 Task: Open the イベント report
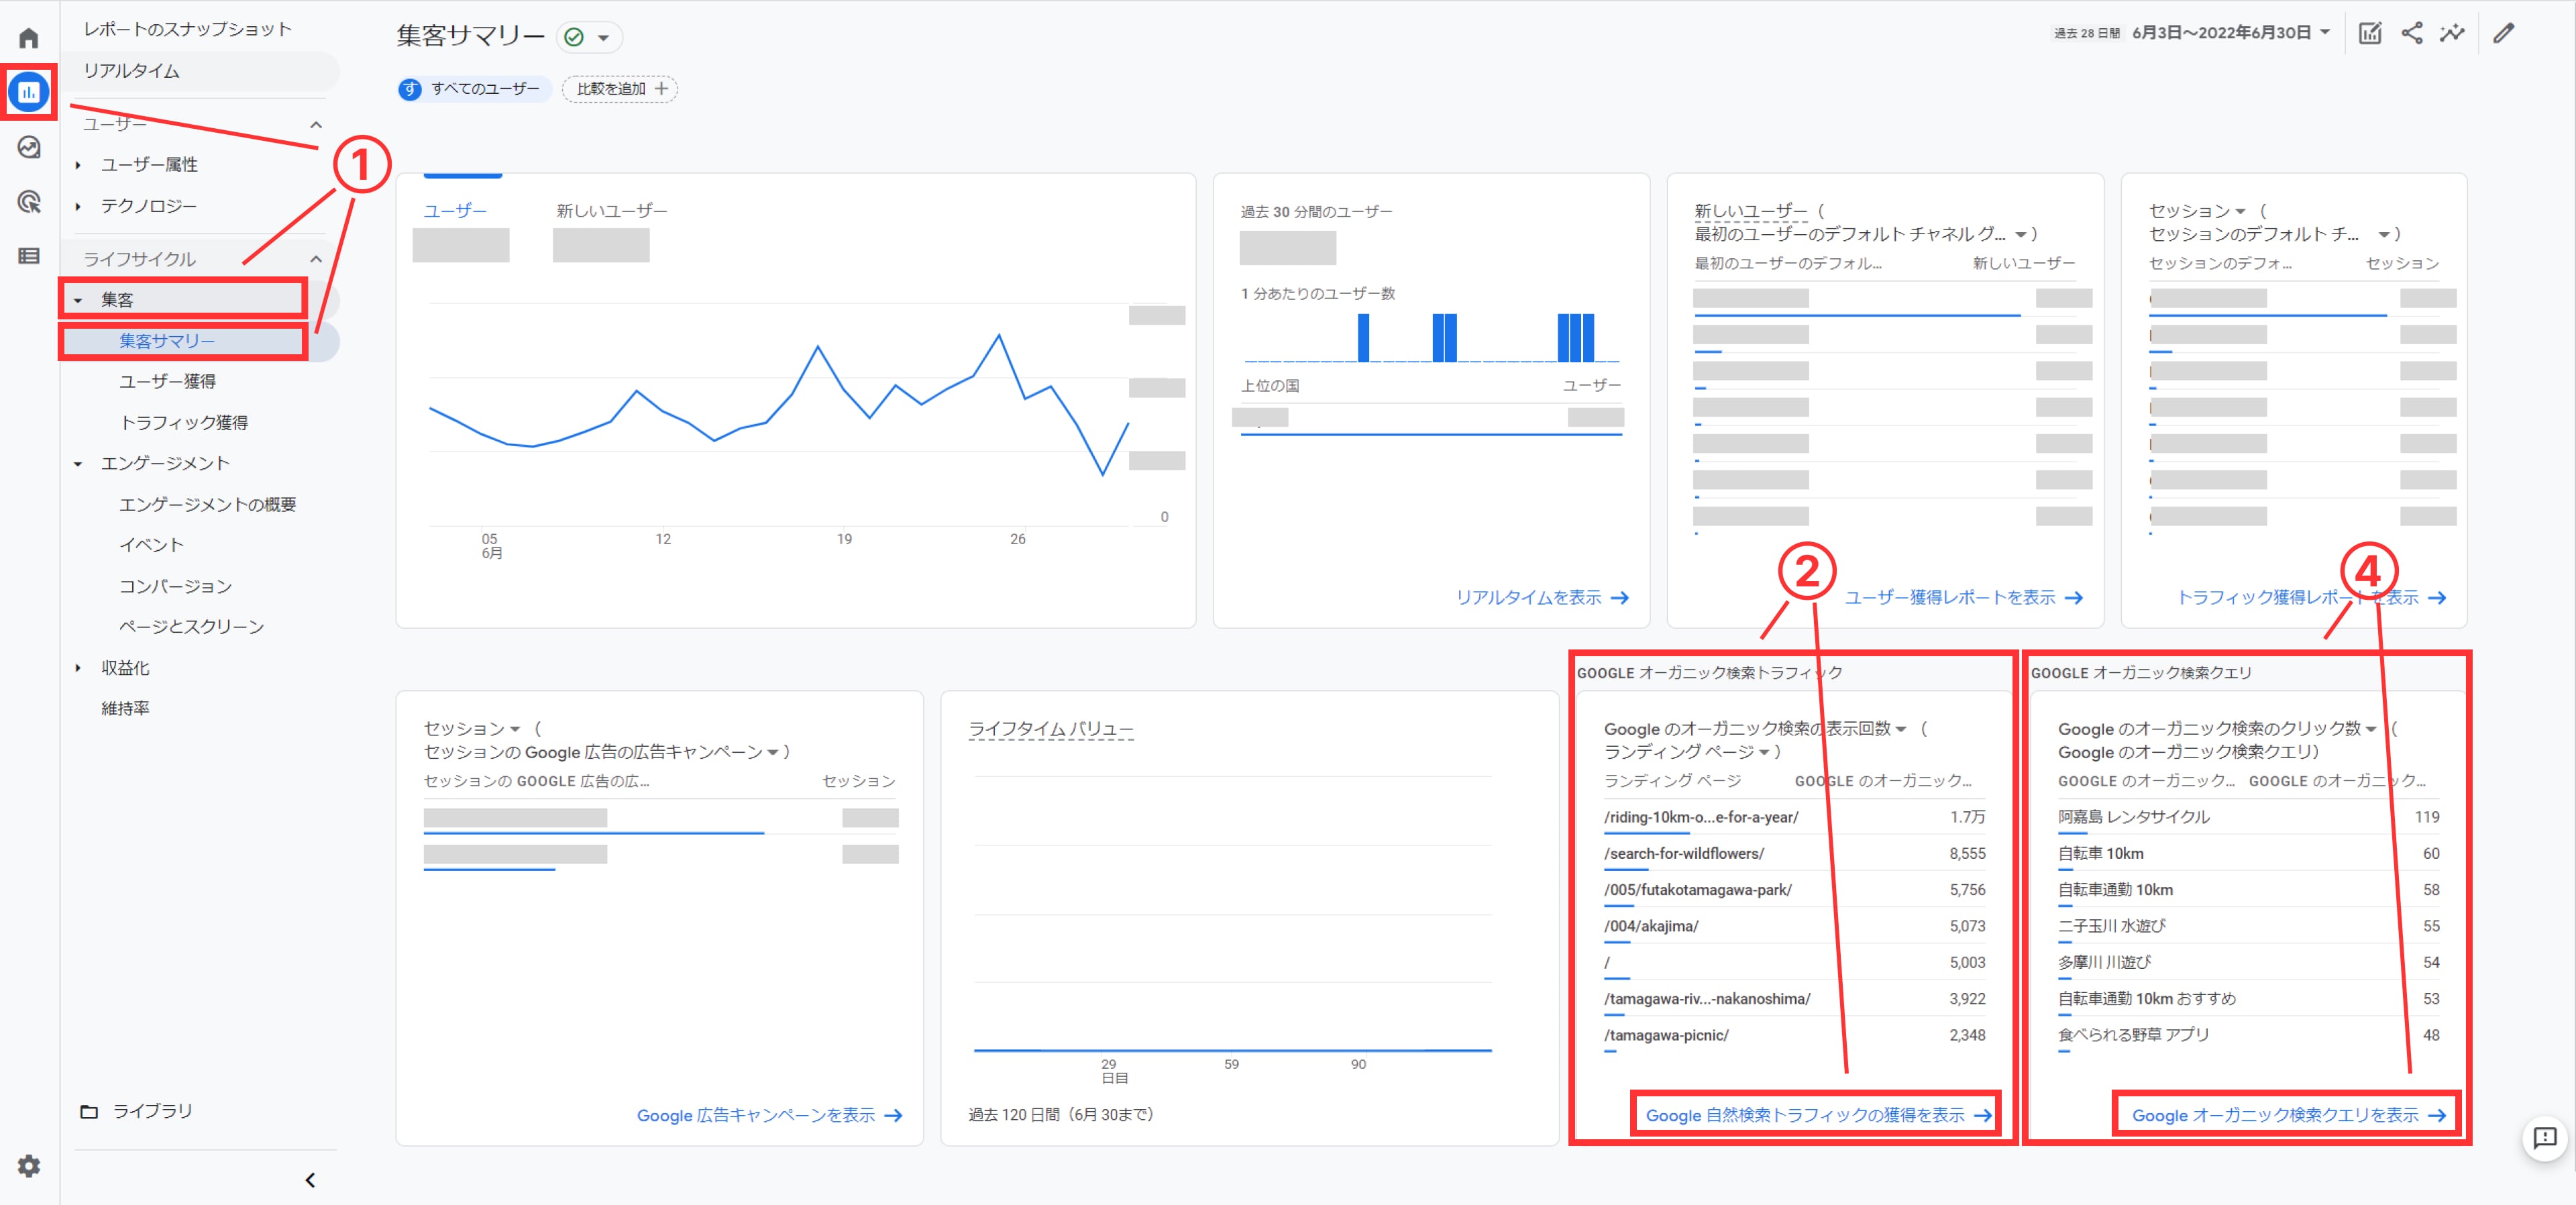[151, 545]
